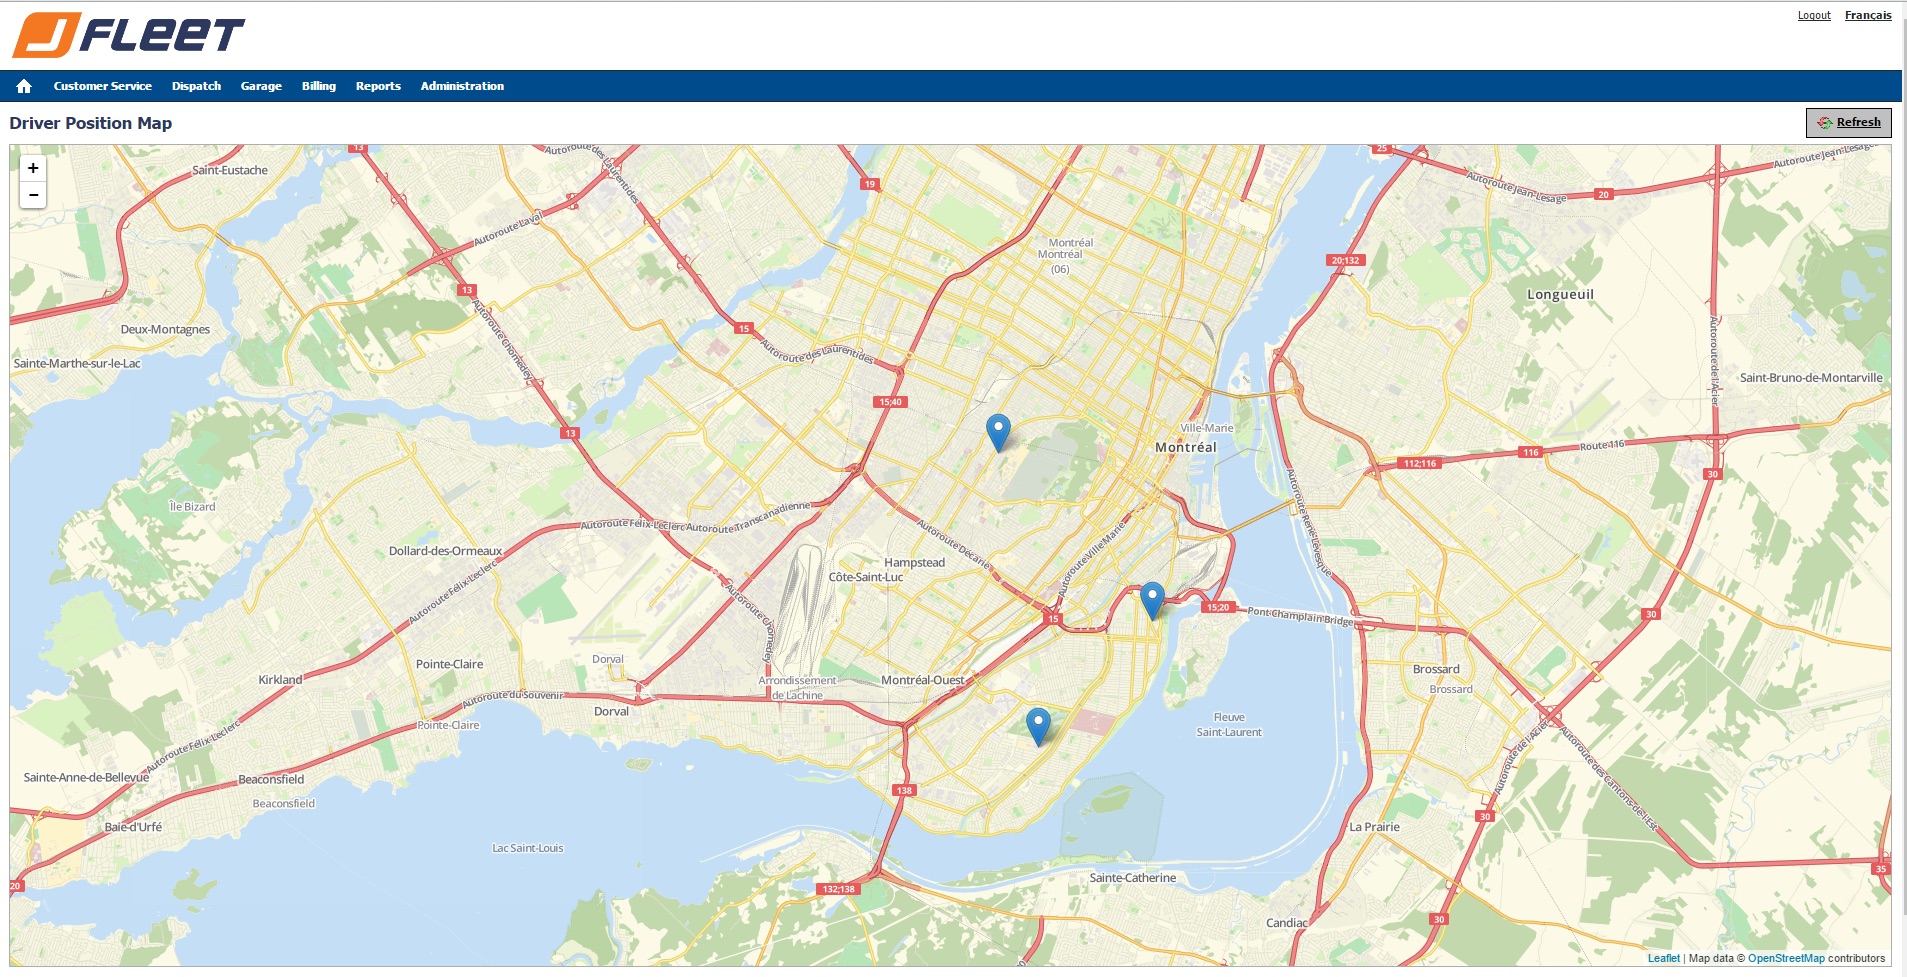Click the Dollard-des-Ormeaux label on map
Image resolution: width=1907 pixels, height=977 pixels.
coord(446,551)
